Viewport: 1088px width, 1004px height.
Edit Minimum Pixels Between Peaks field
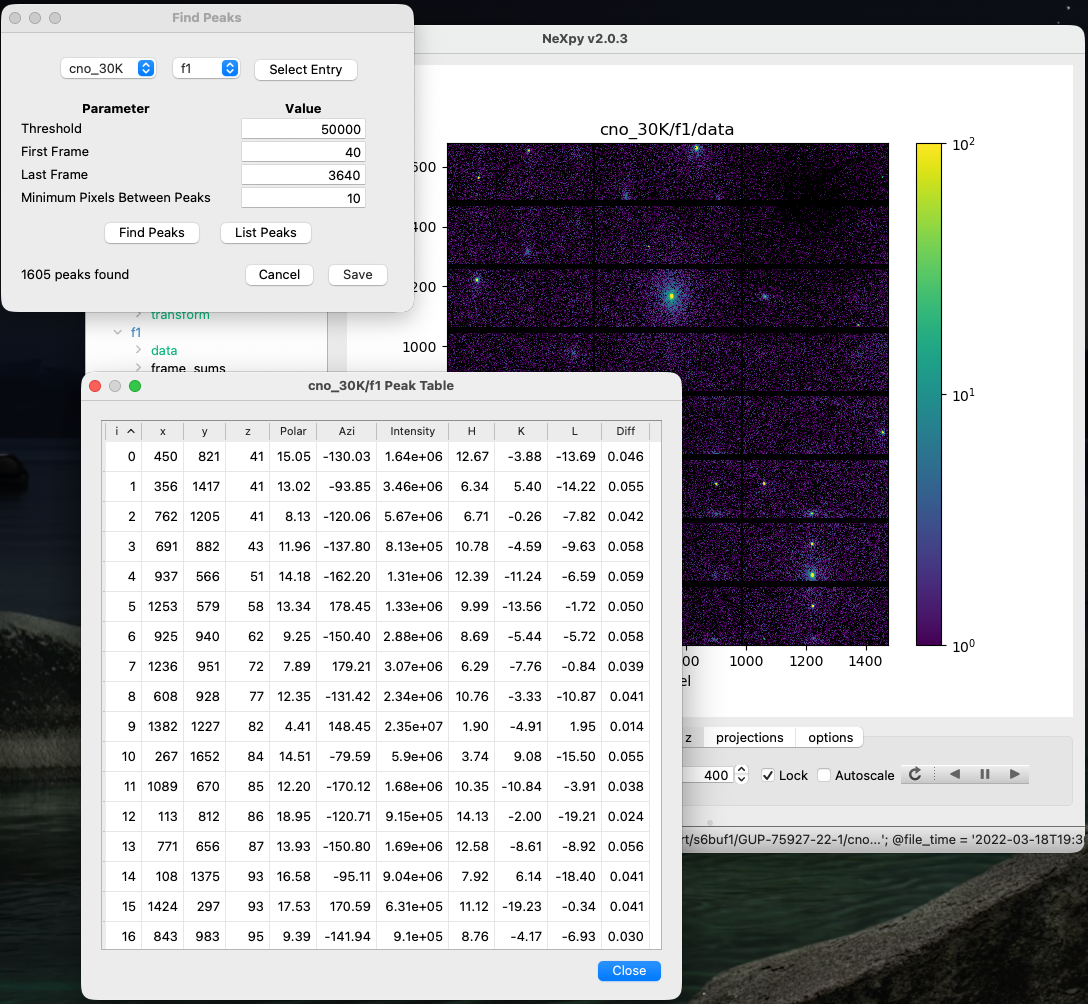(303, 198)
